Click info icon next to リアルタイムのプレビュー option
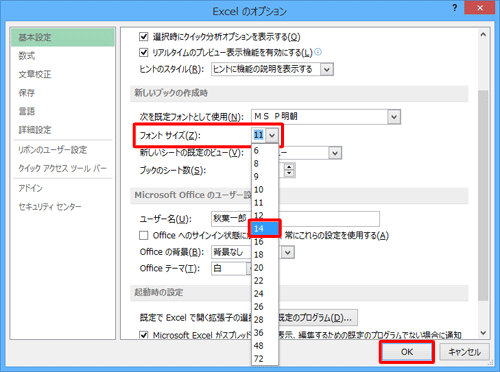 coord(318,52)
